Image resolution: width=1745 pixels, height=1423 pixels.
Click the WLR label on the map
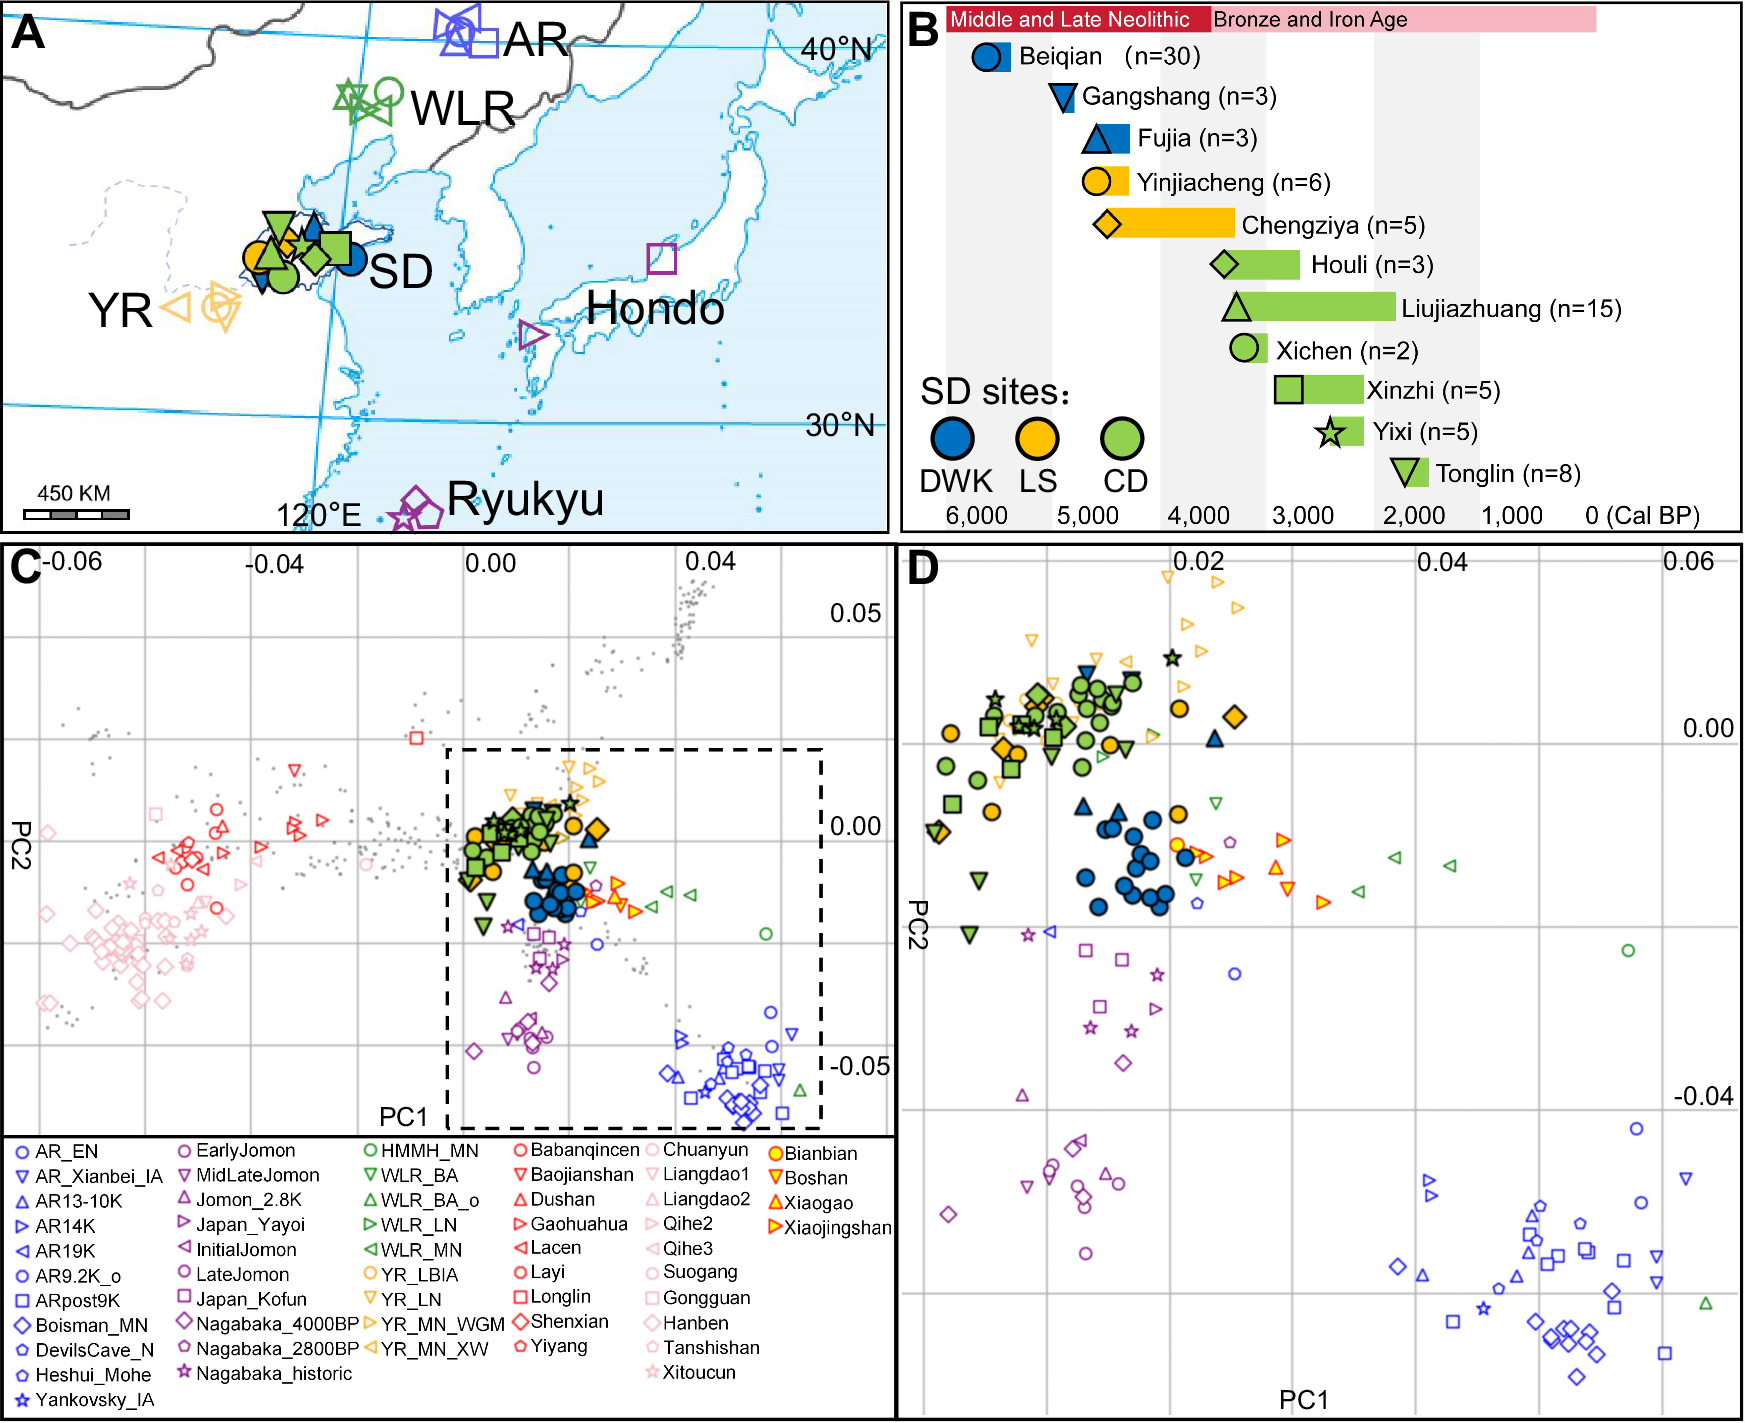click(462, 108)
